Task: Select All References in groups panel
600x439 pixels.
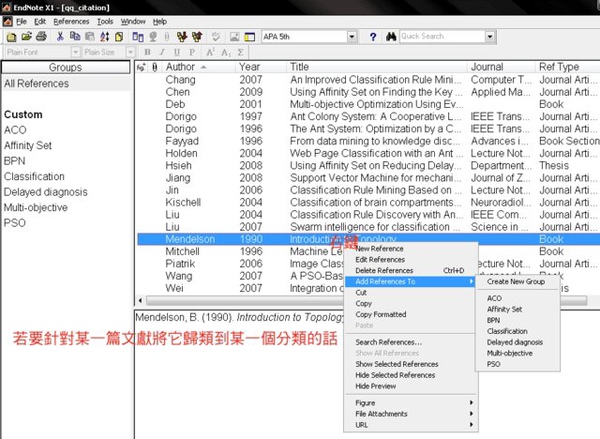Action: coord(36,83)
